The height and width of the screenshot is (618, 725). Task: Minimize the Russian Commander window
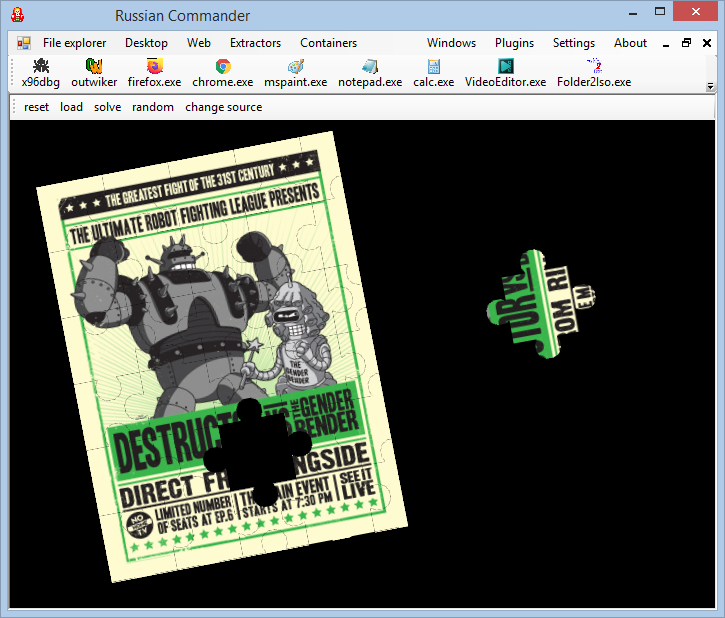[633, 12]
